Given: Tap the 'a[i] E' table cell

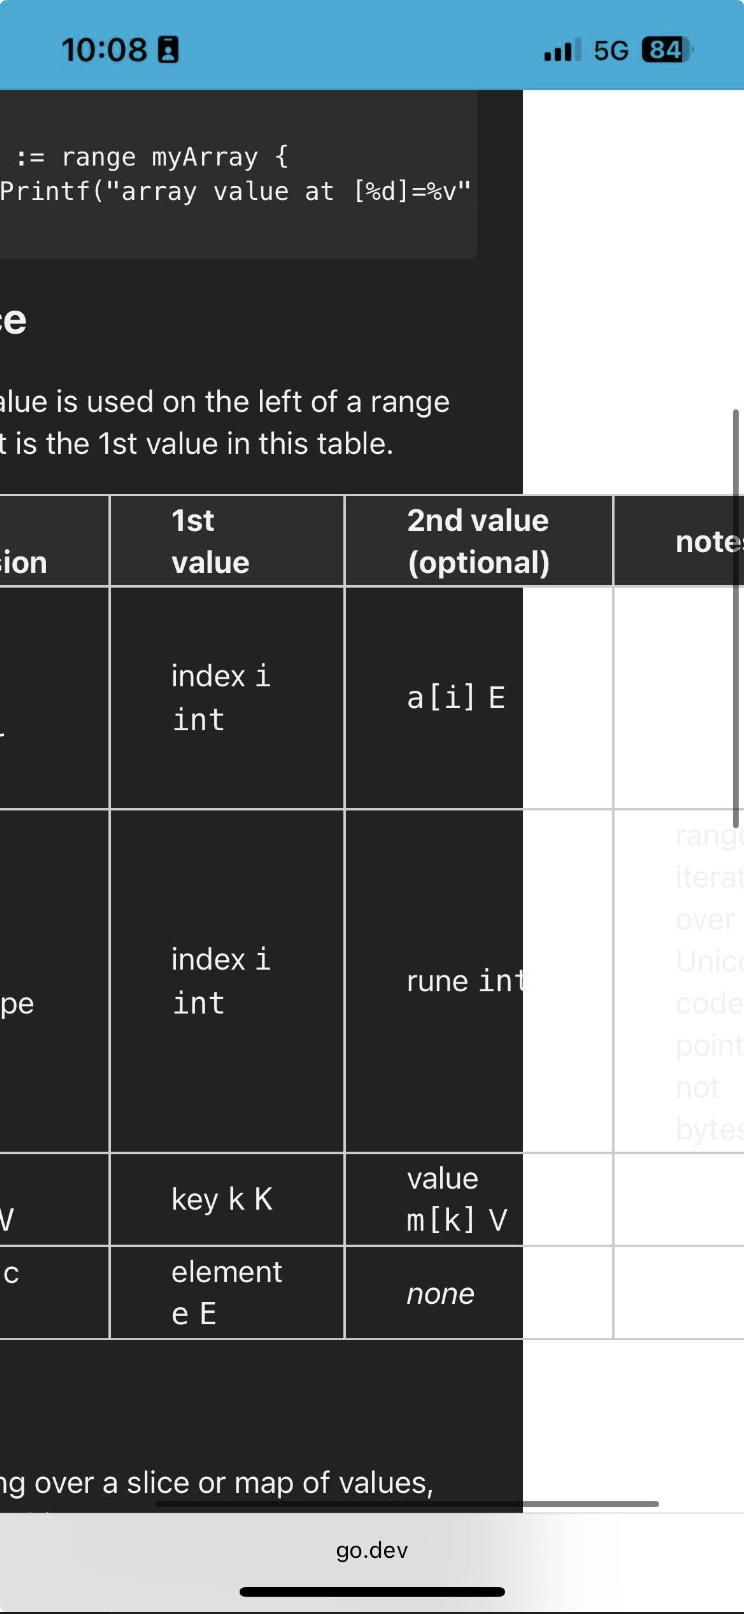Looking at the screenshot, I should (478, 698).
